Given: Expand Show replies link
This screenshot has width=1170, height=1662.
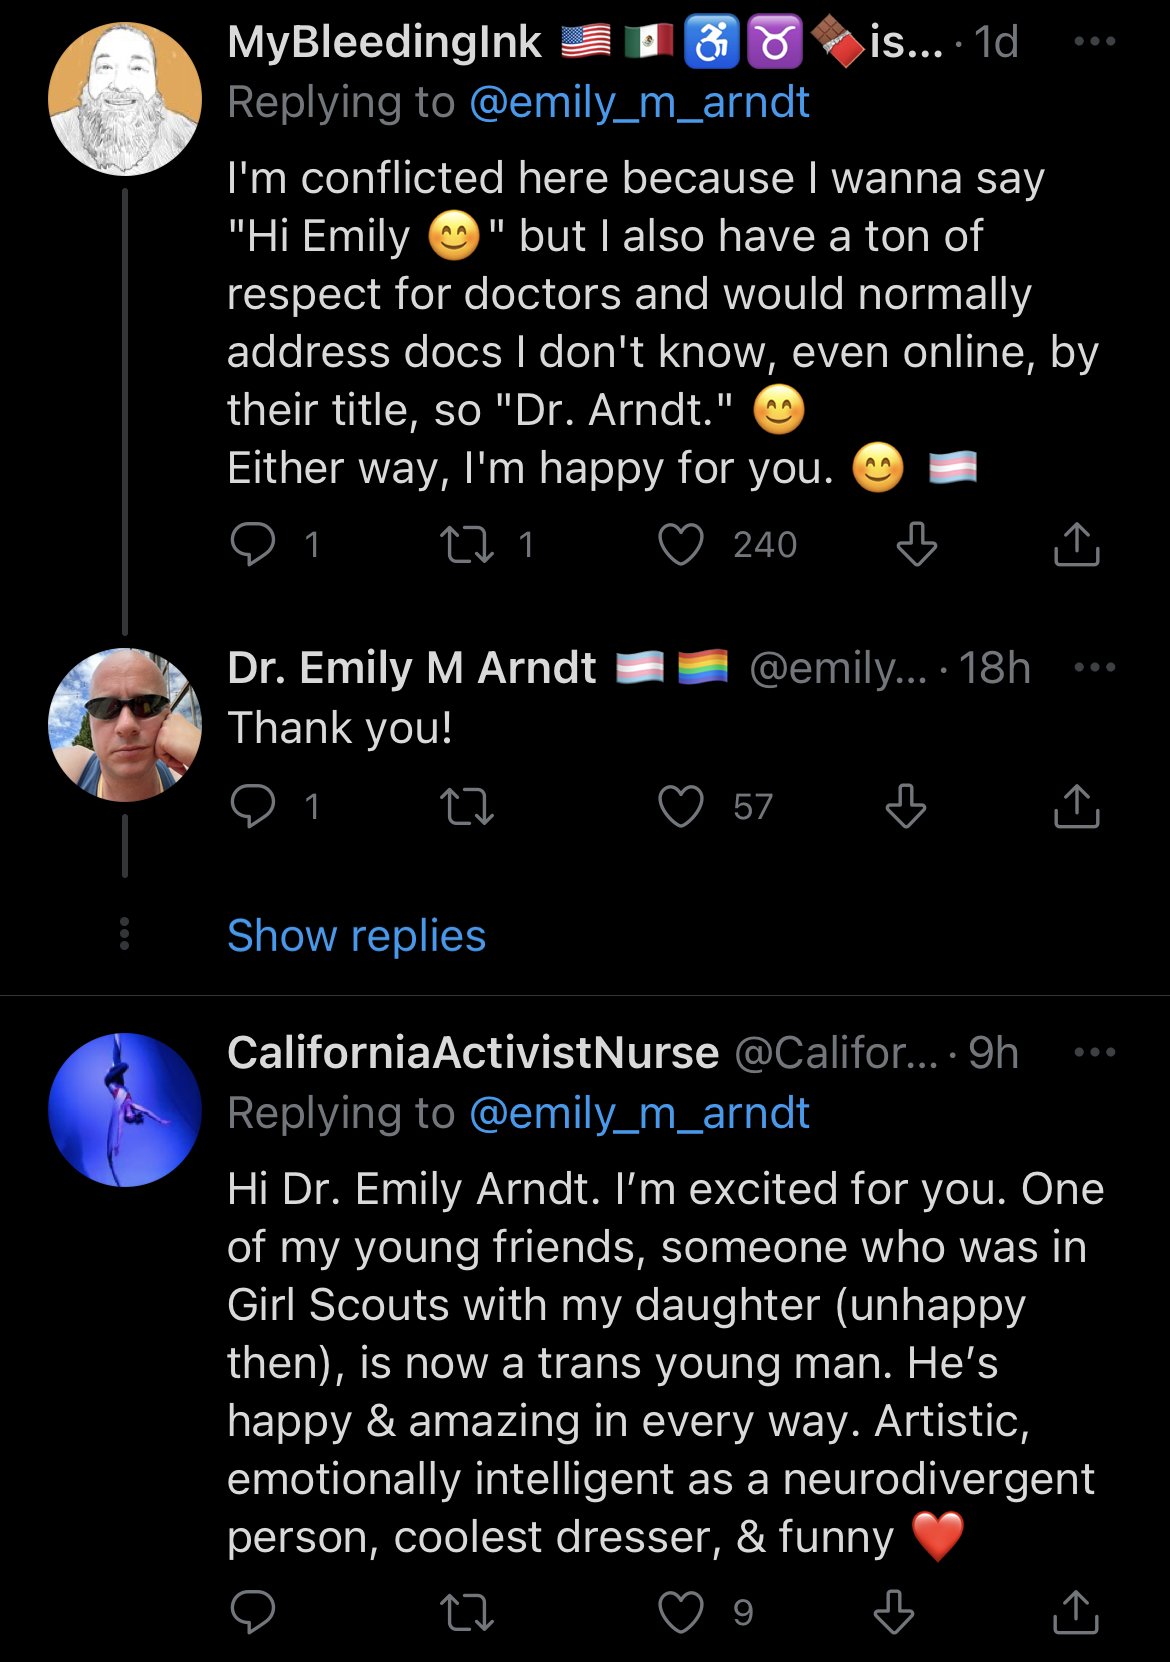Looking at the screenshot, I should [356, 936].
